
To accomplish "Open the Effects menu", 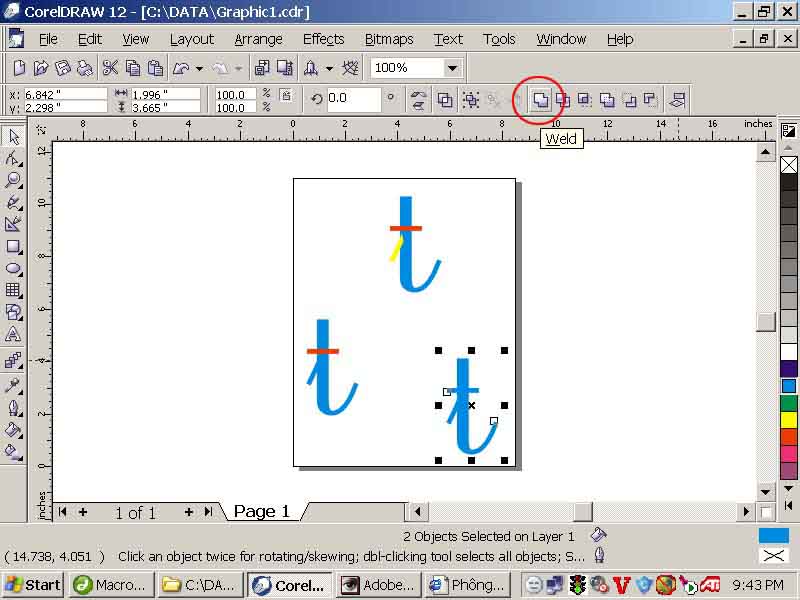I will [x=323, y=39].
